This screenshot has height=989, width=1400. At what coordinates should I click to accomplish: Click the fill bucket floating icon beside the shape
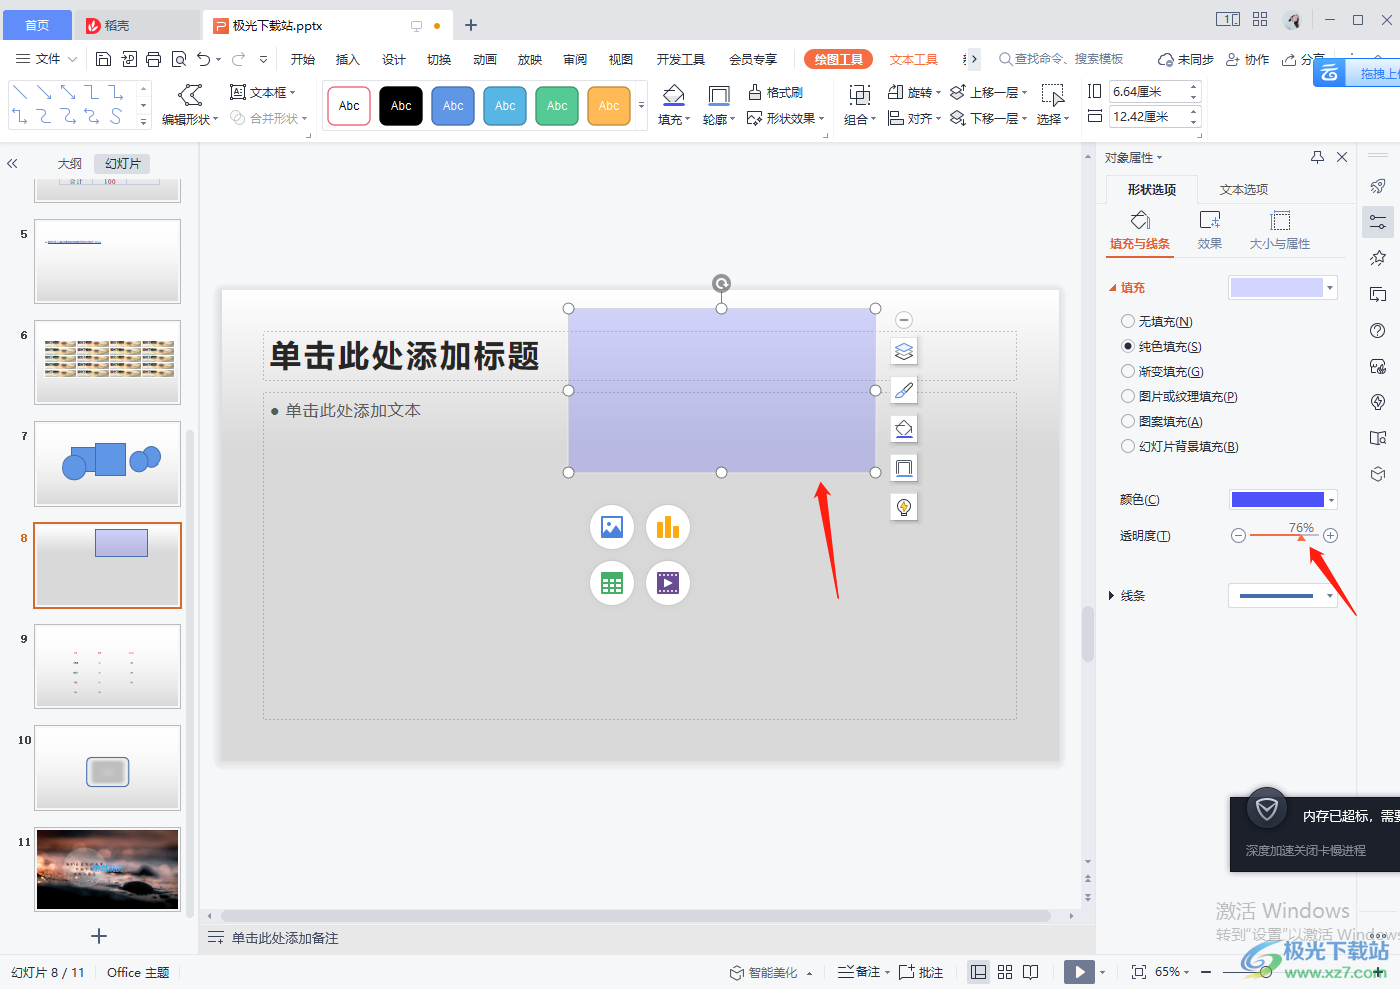(904, 429)
